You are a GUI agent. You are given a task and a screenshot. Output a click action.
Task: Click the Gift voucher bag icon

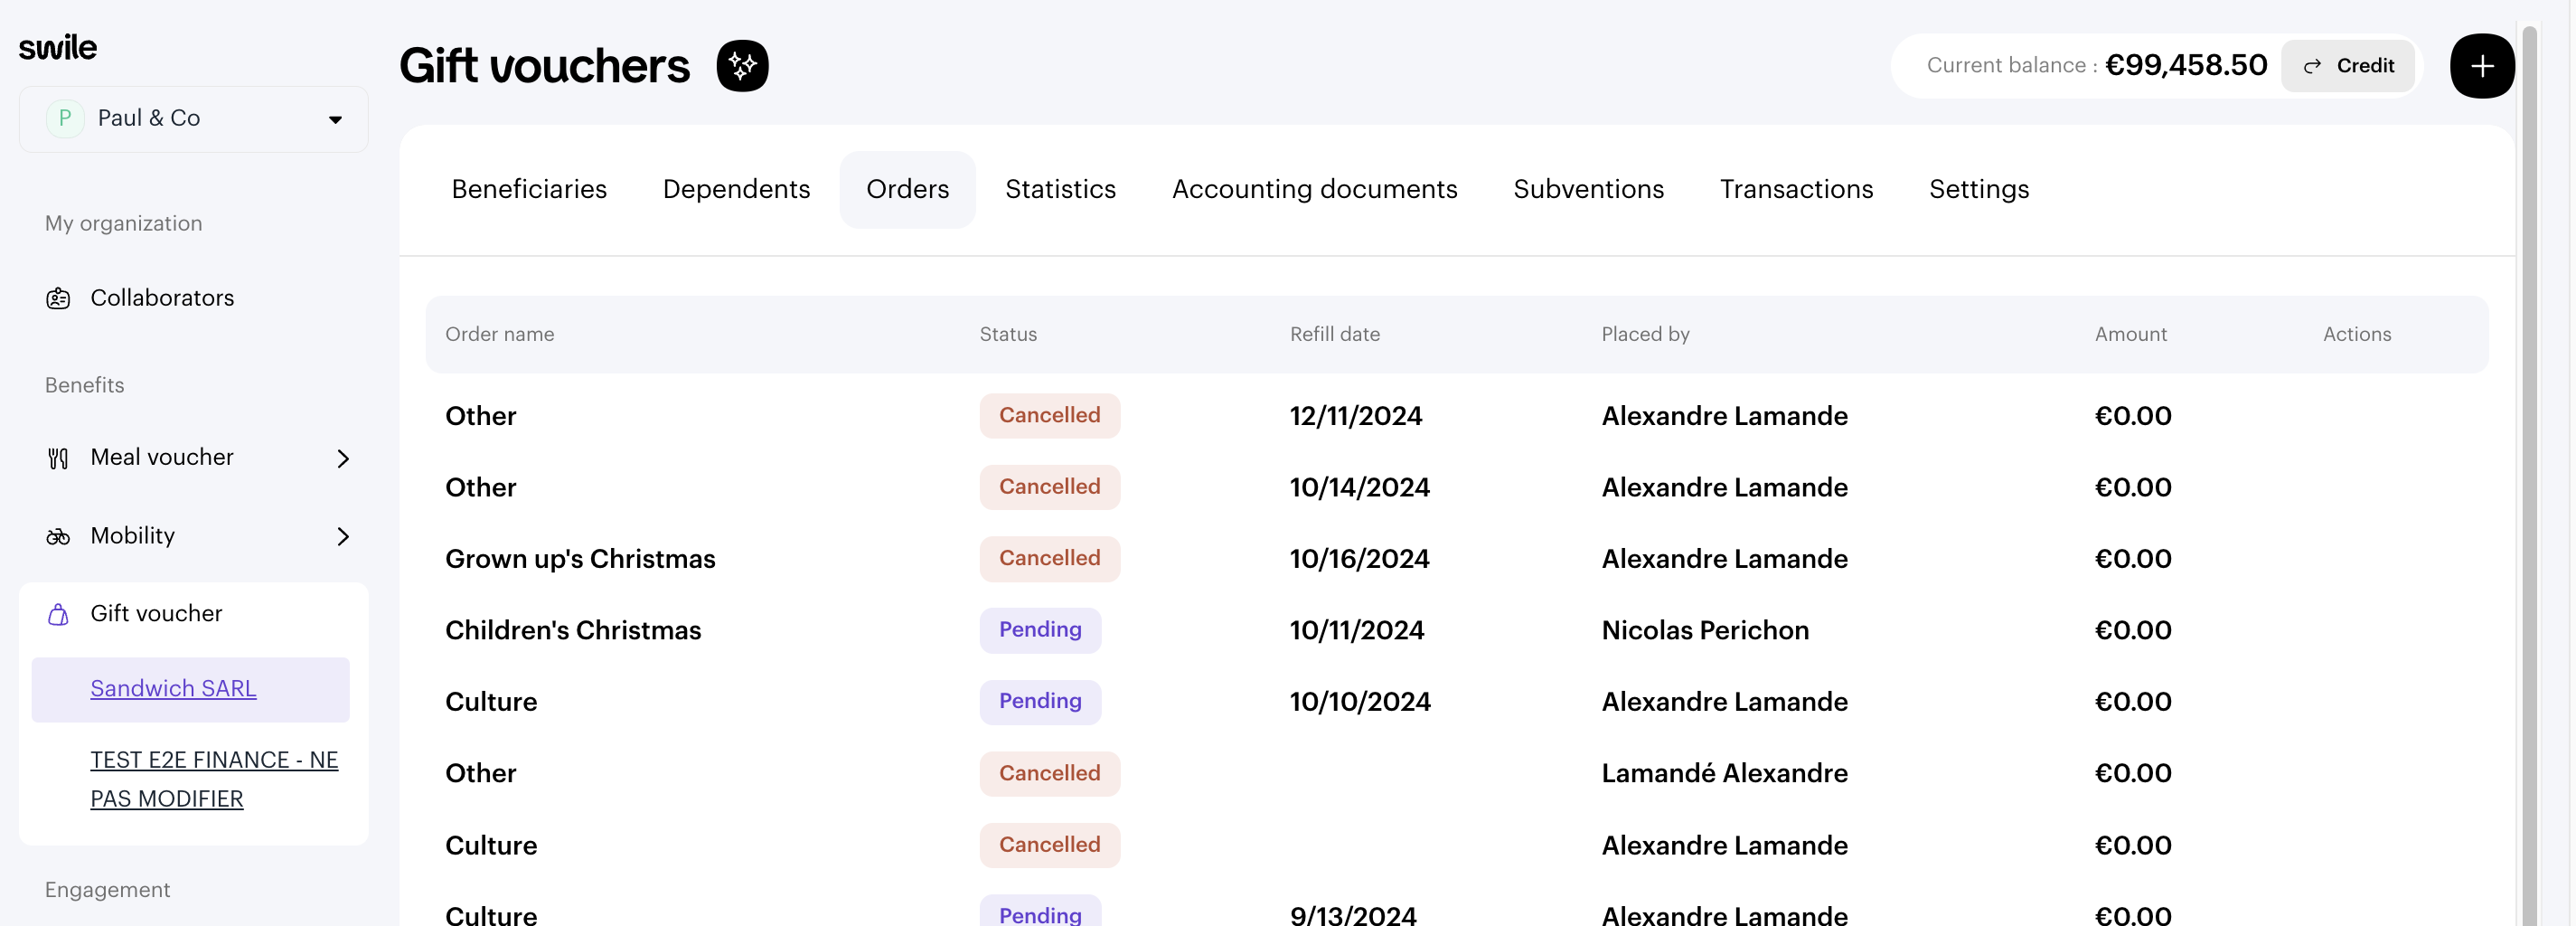[x=58, y=614]
